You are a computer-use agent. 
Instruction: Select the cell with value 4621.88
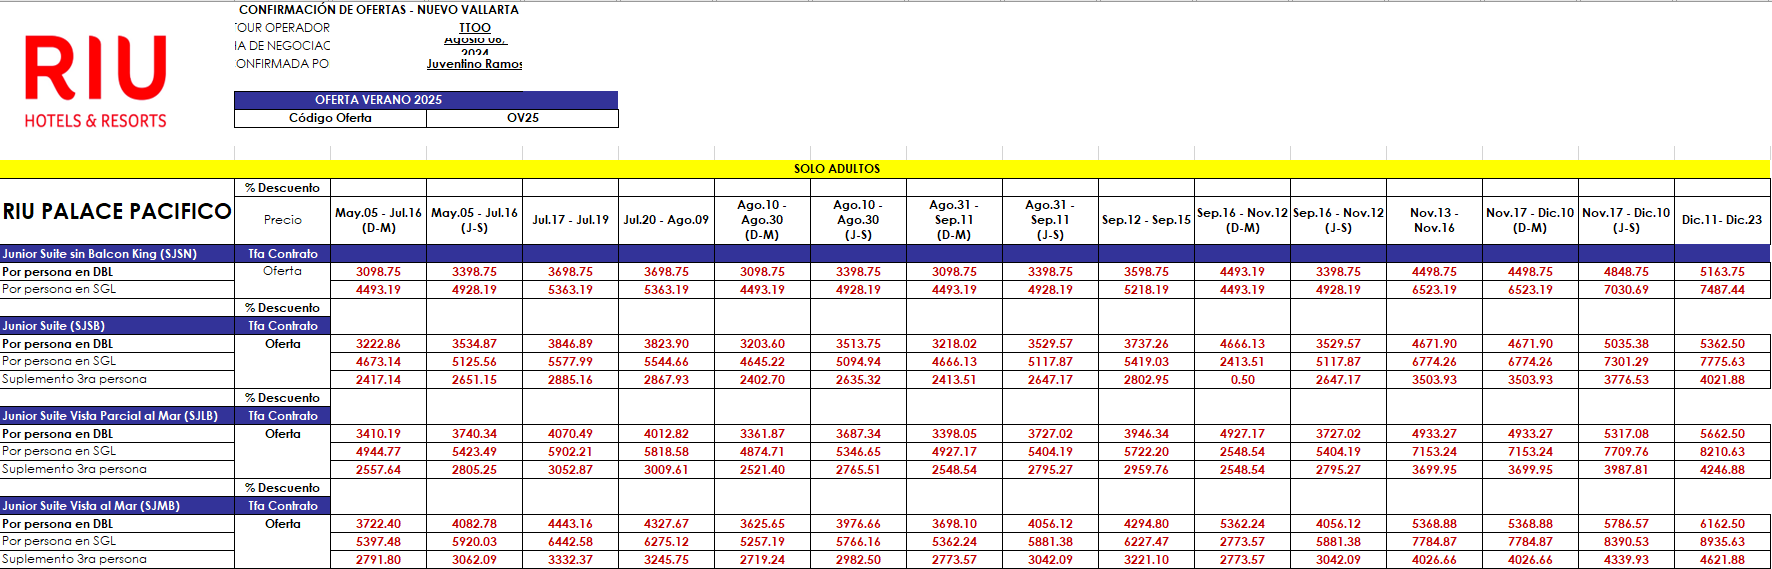coord(1722,560)
